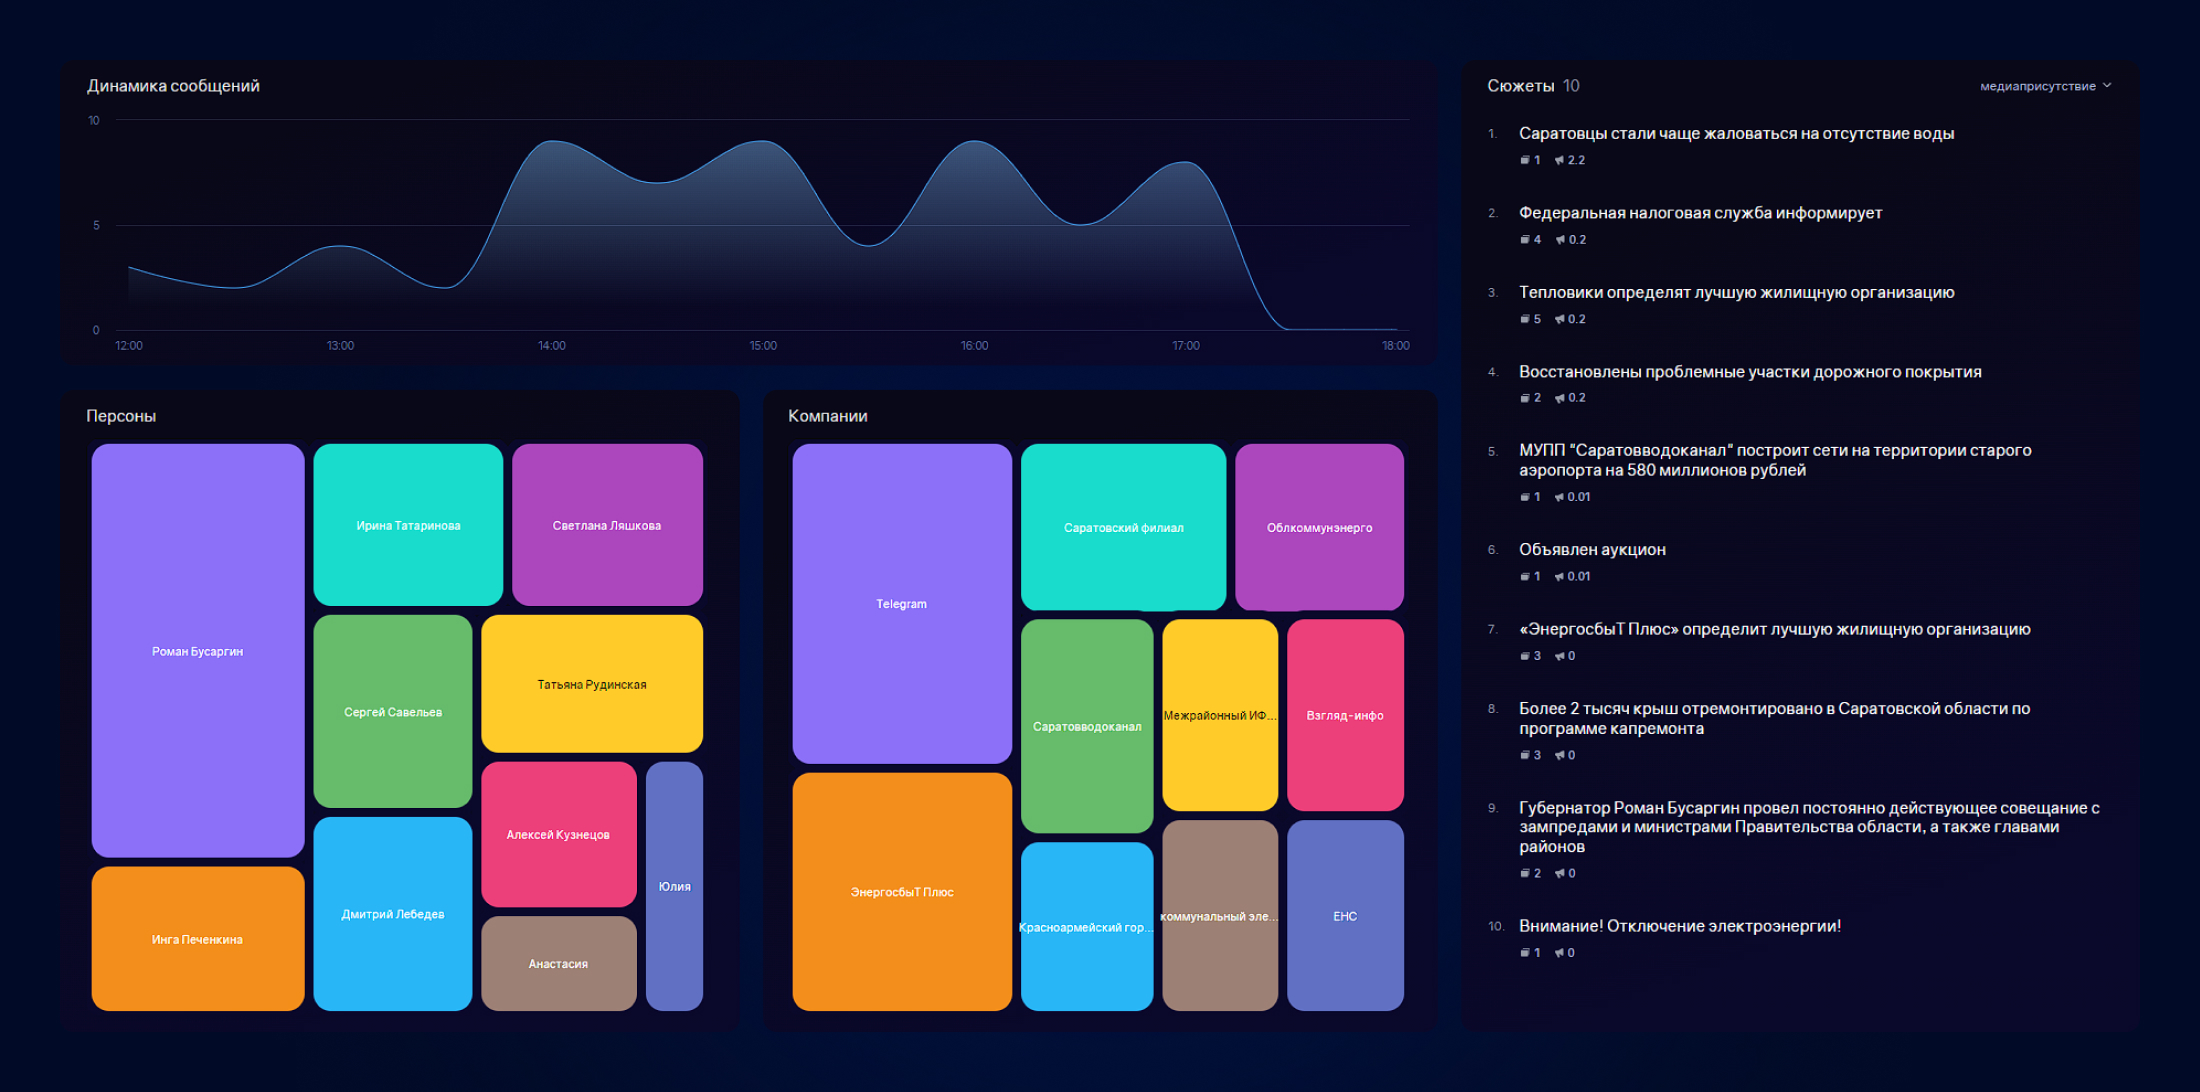Open story Саратовцы стали чаще жаловаться на отсутствие воды
2200x1092 pixels.
1736,134
